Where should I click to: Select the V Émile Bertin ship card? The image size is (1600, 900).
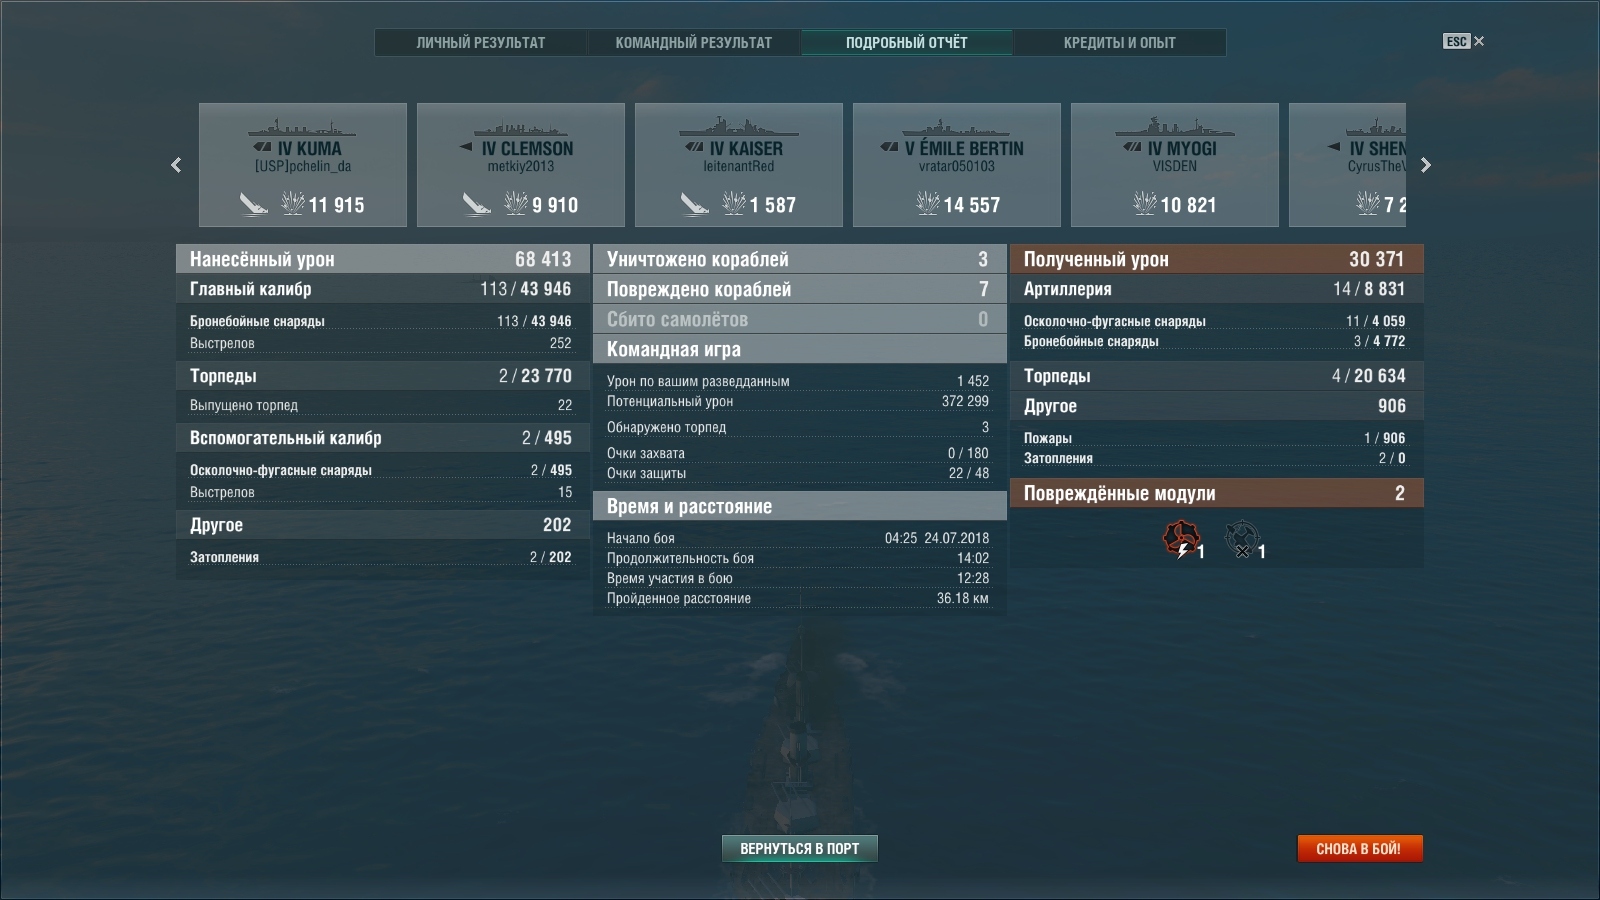pos(957,165)
